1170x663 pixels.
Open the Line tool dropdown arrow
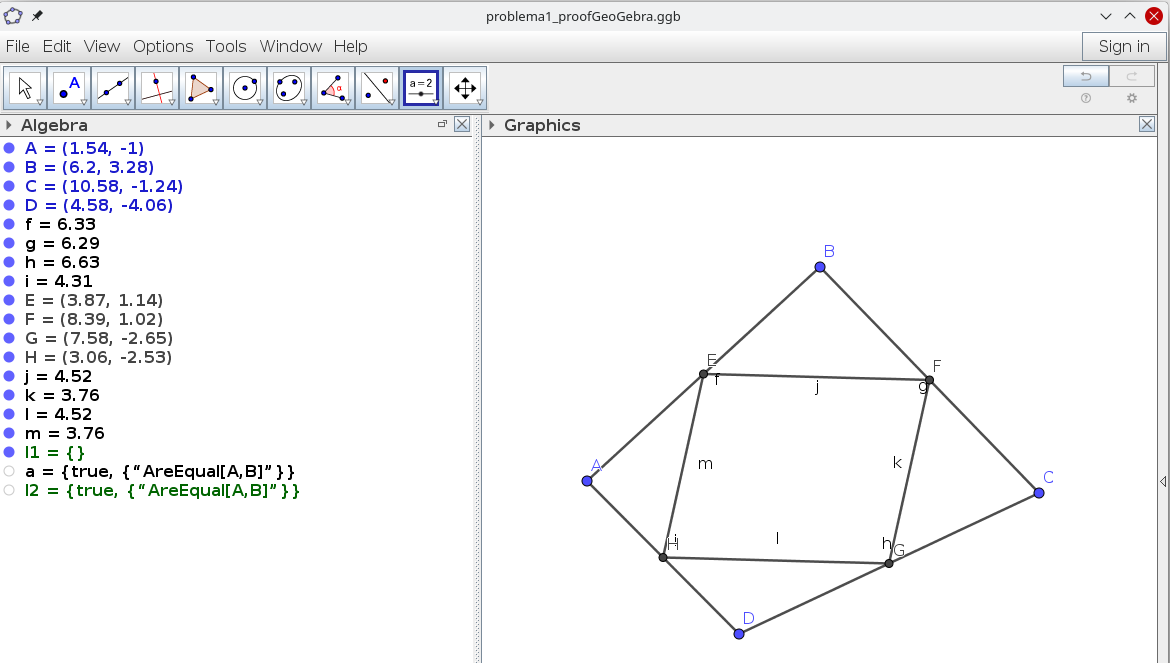pos(128,102)
